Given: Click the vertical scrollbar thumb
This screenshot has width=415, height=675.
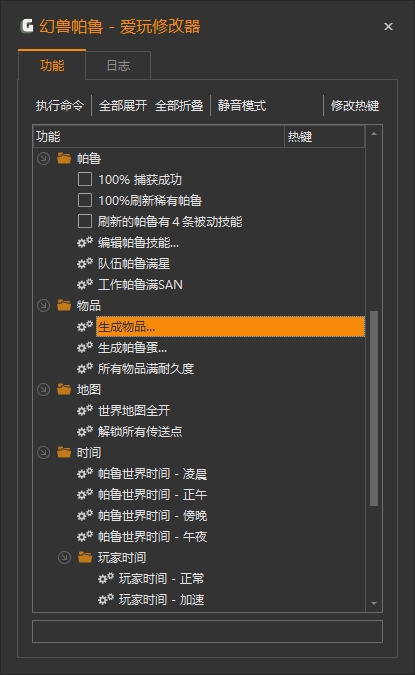Looking at the screenshot, I should [x=374, y=408].
